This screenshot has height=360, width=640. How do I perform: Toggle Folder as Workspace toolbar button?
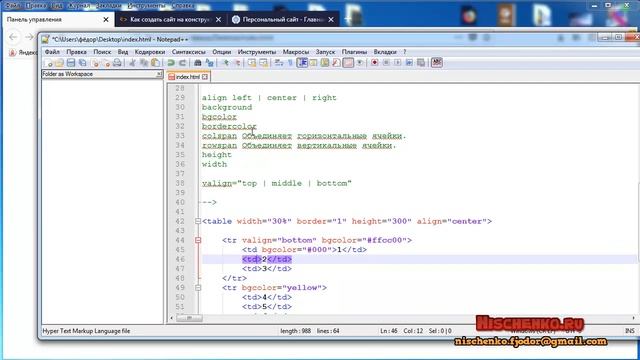[348, 63]
